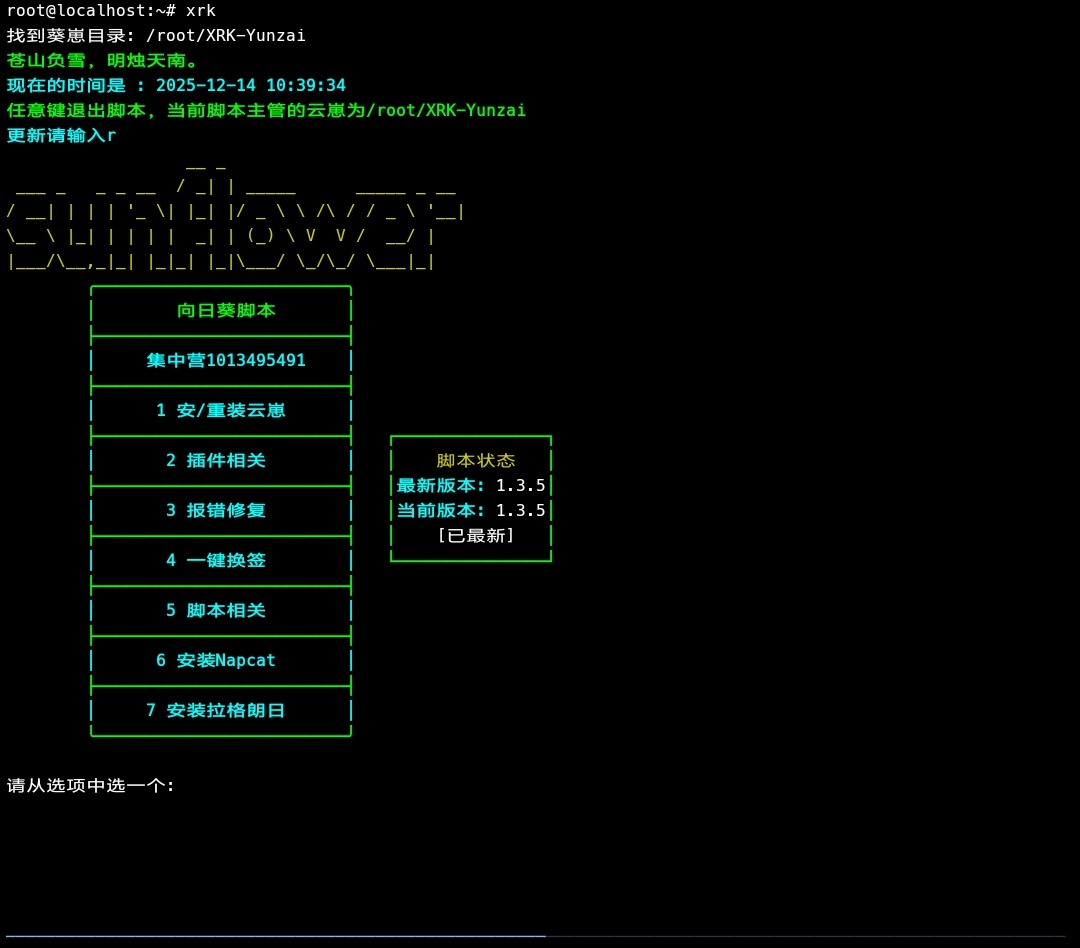Click the 更新请输入r update hint
The image size is (1080, 948).
(61, 136)
